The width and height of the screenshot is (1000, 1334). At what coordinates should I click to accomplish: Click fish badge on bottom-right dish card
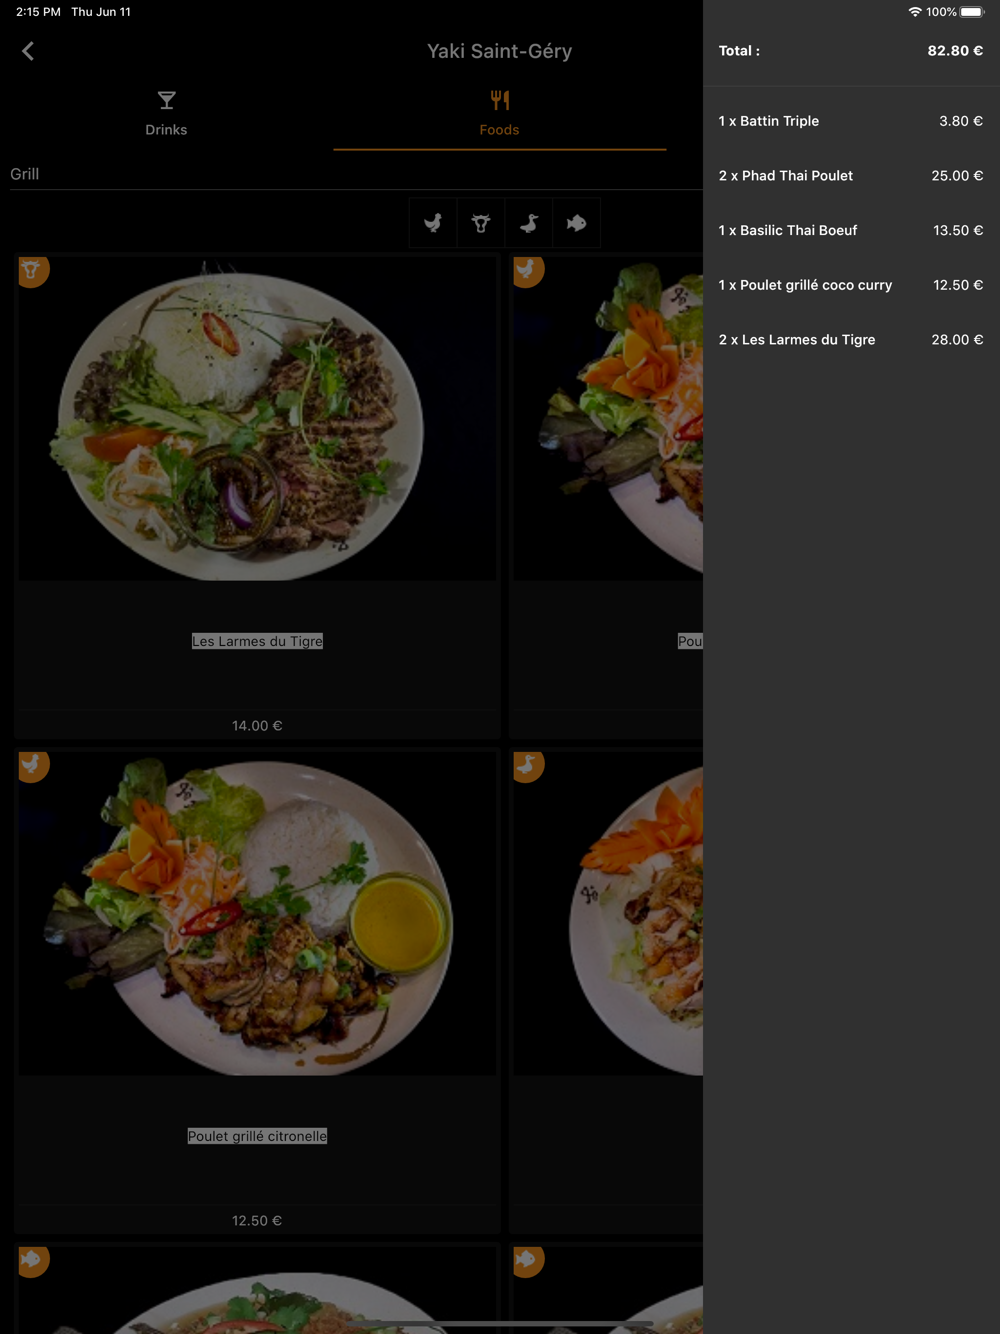coord(528,1260)
